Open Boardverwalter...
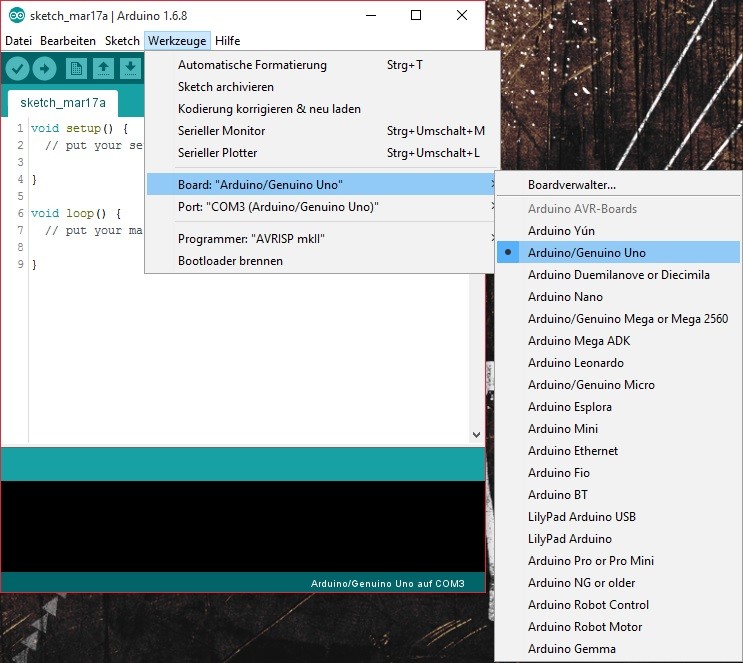 click(x=618, y=184)
